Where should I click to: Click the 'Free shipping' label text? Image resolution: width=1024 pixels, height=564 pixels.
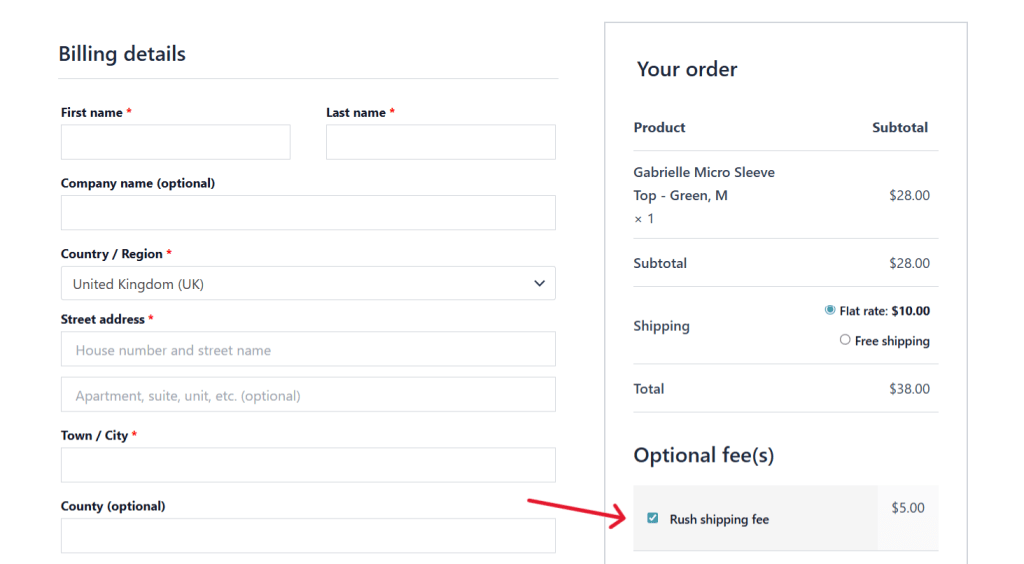[892, 341]
